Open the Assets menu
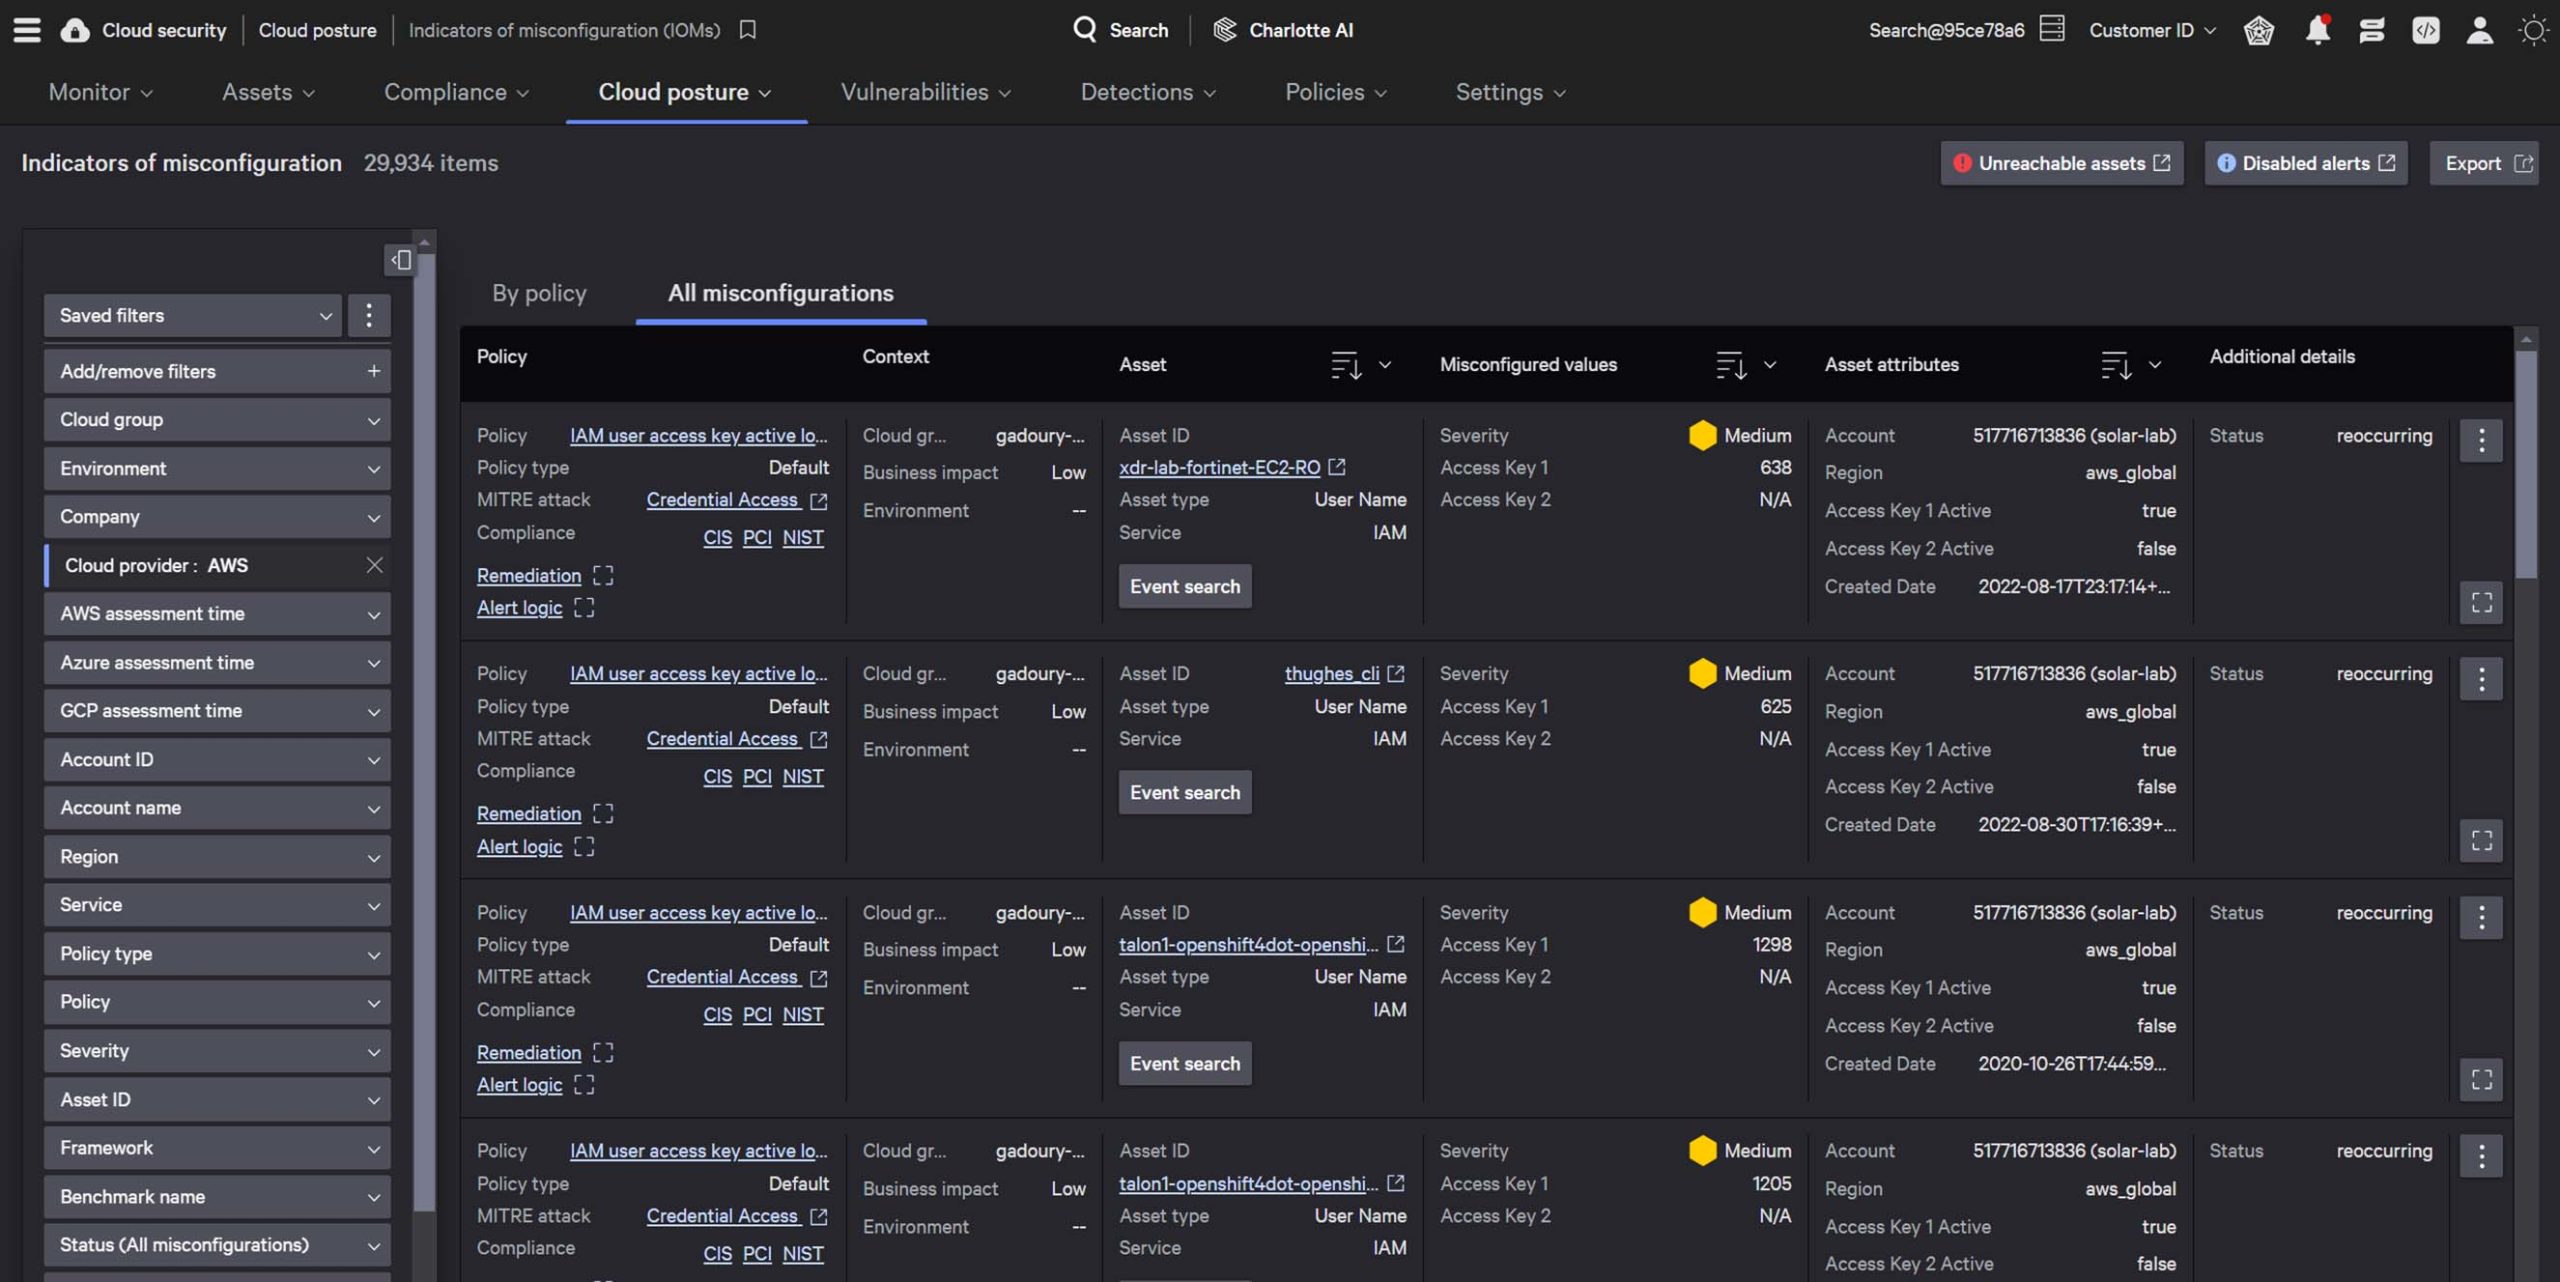Viewport: 2560px width, 1282px height. click(x=268, y=92)
